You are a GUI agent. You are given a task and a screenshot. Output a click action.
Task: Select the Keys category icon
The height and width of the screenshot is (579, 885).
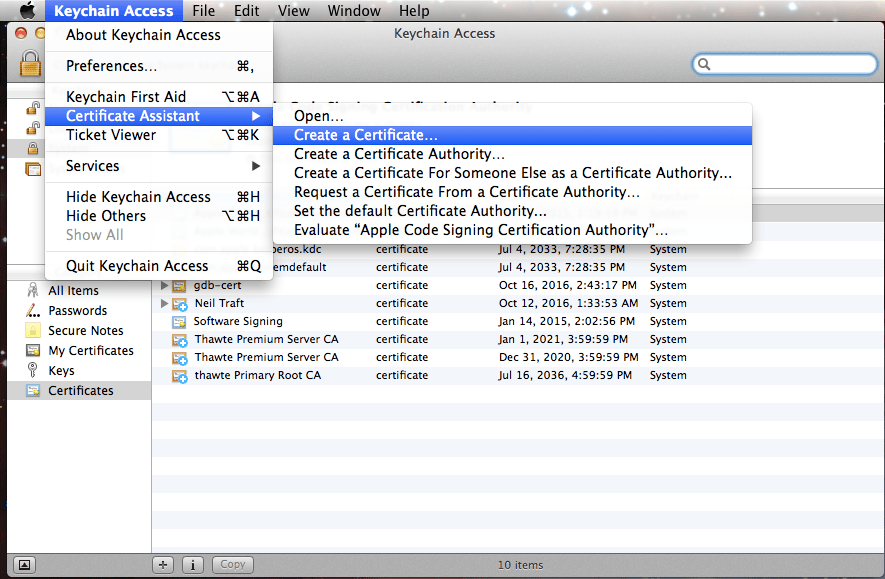[33, 370]
